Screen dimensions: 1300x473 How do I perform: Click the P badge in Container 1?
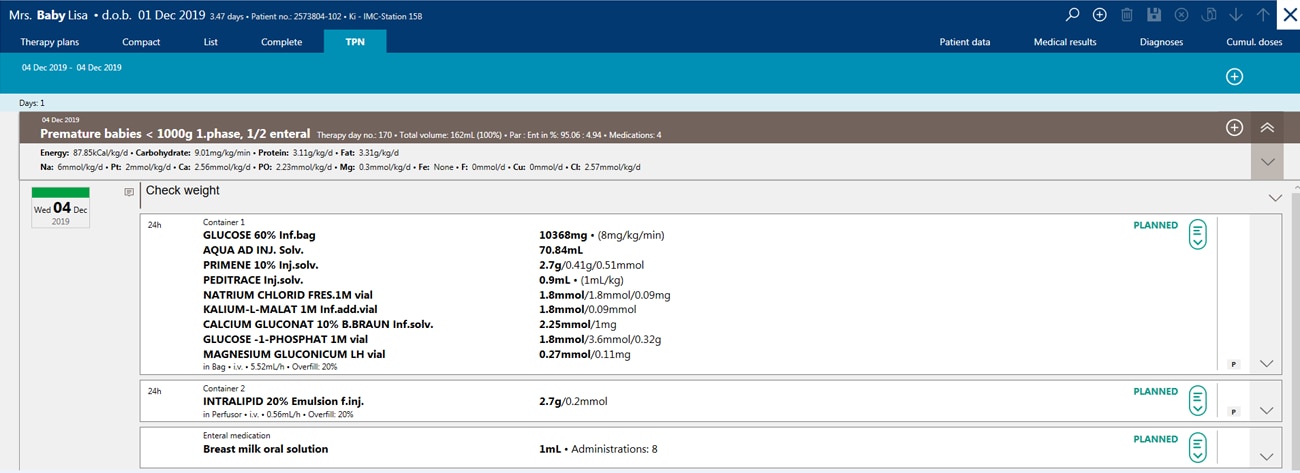pos(1233,364)
